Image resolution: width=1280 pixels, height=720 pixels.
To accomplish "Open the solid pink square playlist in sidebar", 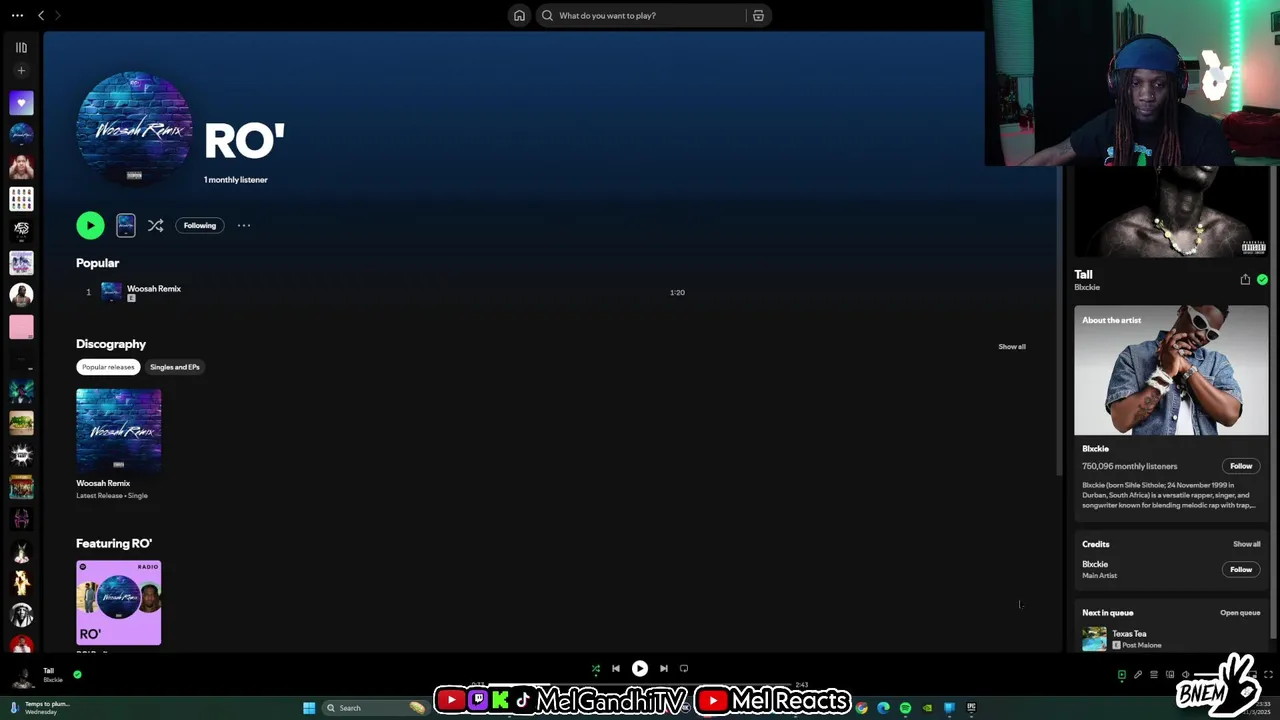I will click(x=21, y=327).
